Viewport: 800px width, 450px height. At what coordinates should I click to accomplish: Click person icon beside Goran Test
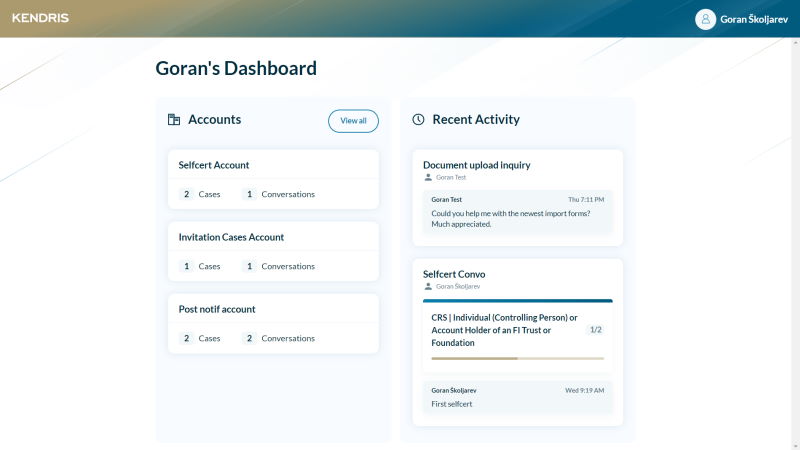click(428, 177)
